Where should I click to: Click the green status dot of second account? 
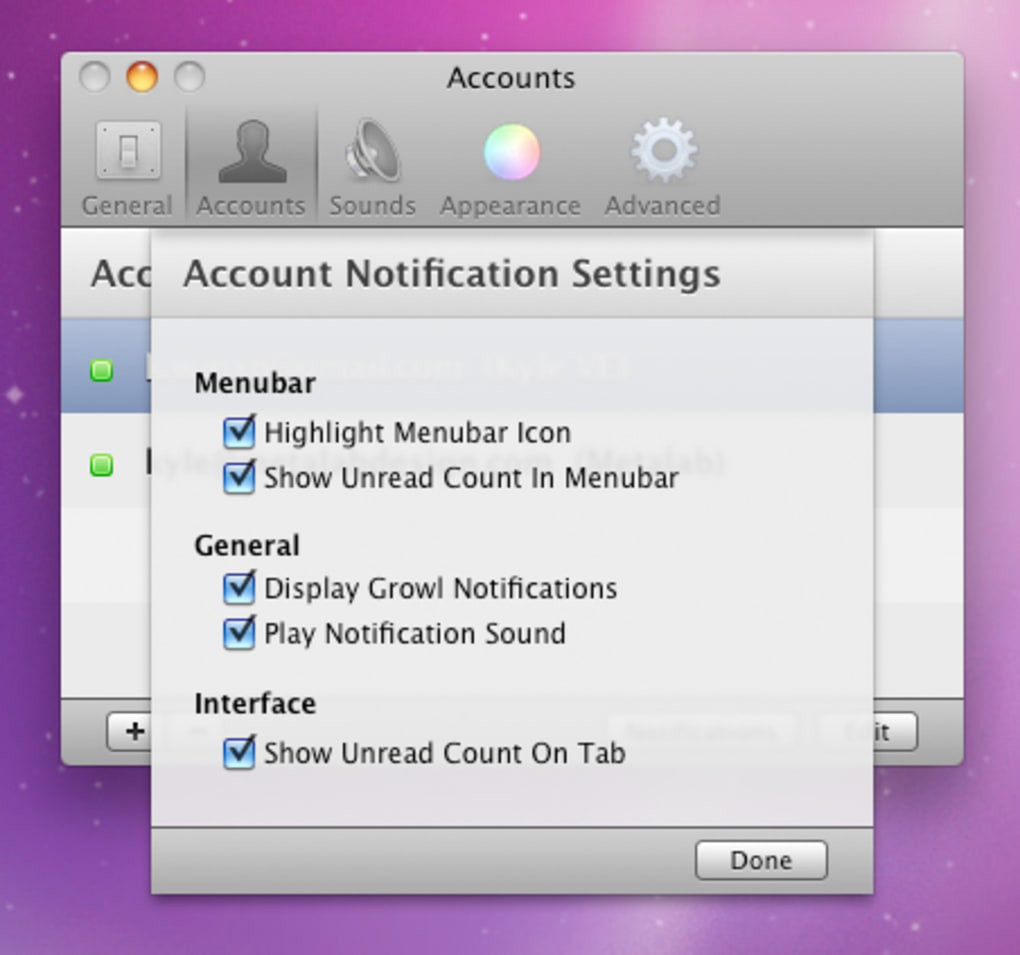101,464
